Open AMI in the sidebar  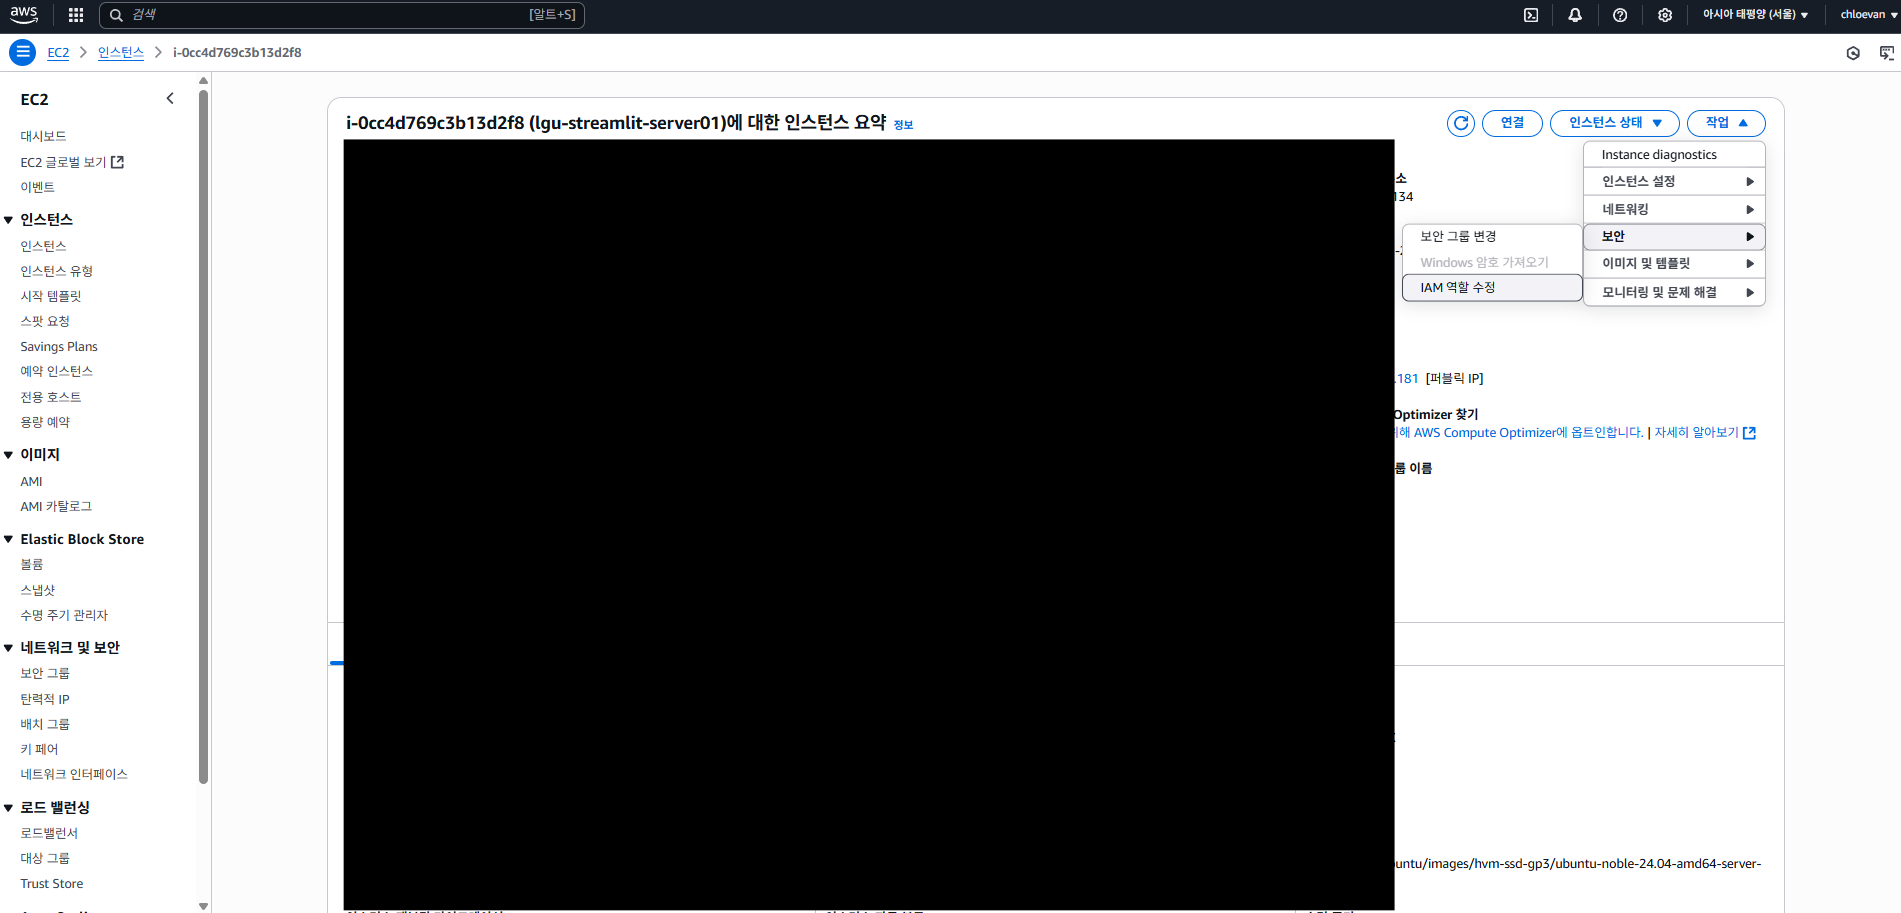(31, 481)
